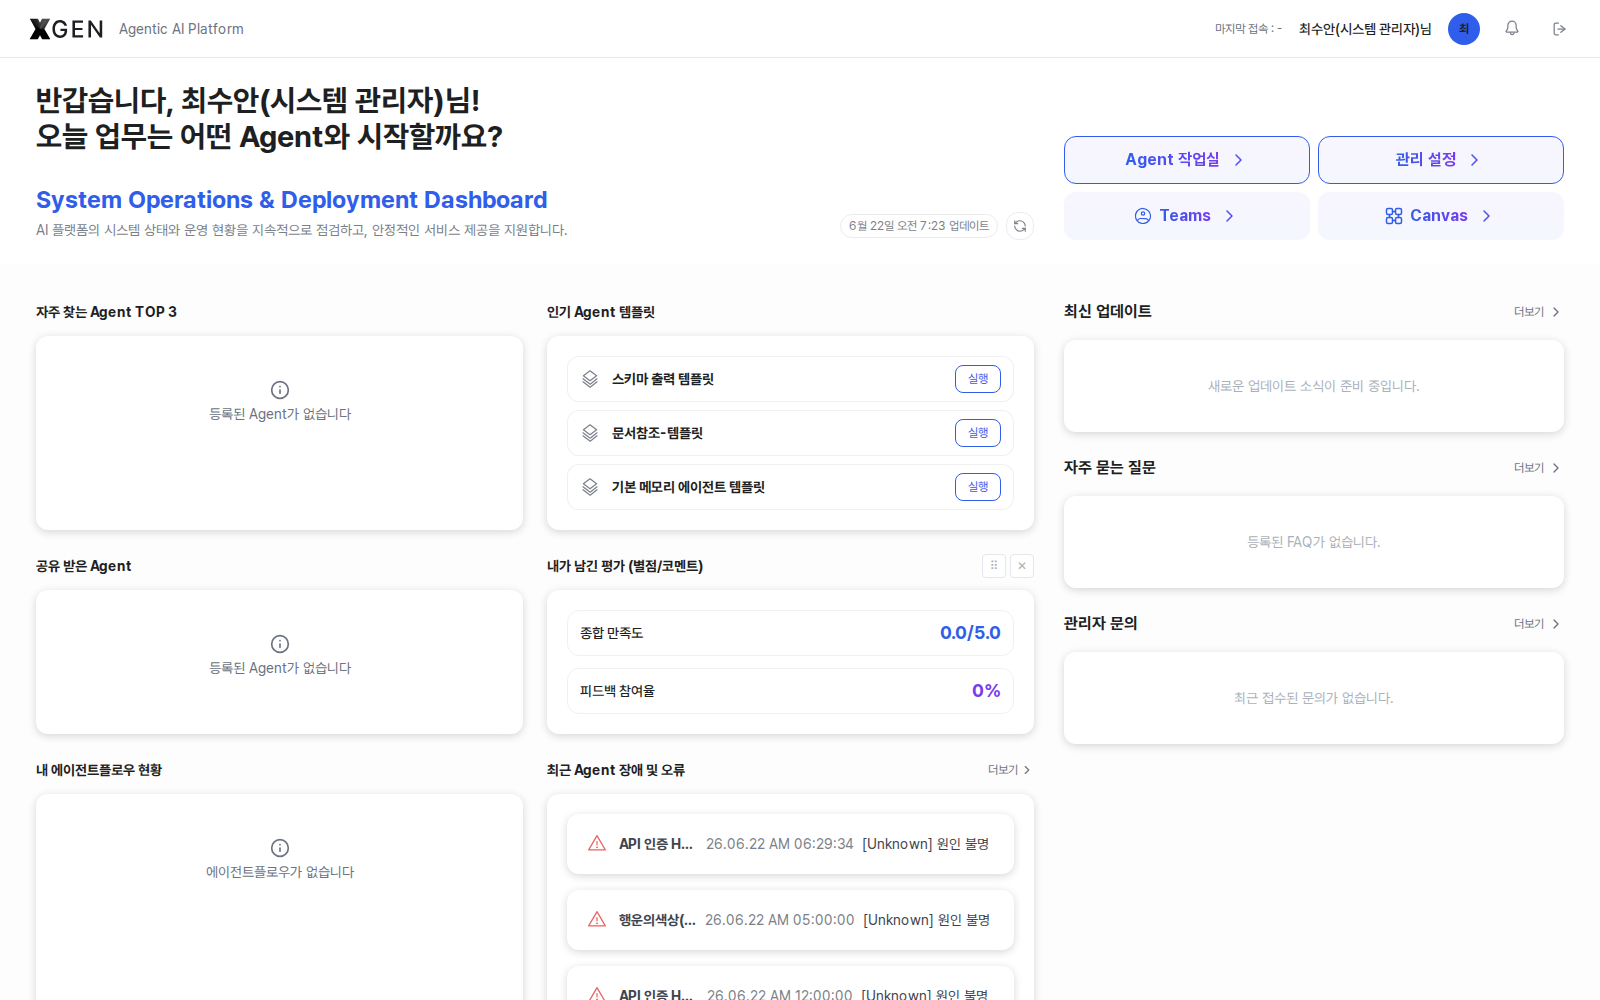This screenshot has width=1600, height=1000.
Task: Open the user avatar 최
Action: click(1464, 29)
